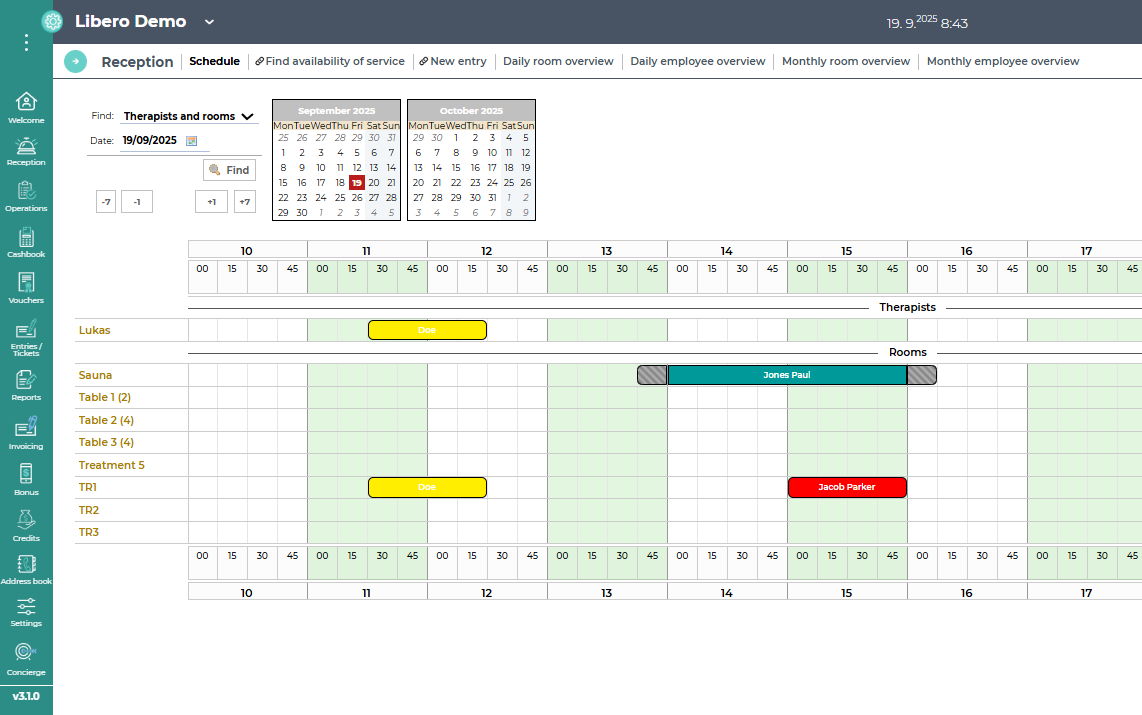Open the Entries / Tickets sidebar icon
This screenshot has height=715, width=1142.
[x=26, y=337]
